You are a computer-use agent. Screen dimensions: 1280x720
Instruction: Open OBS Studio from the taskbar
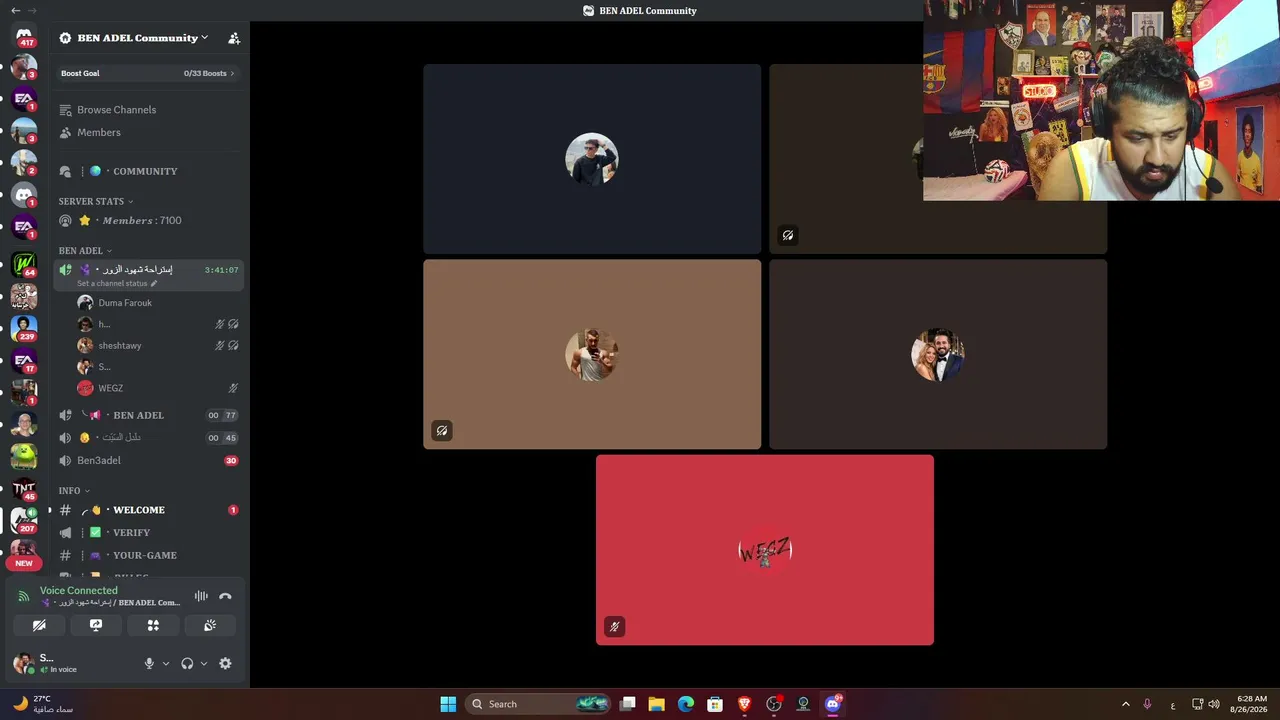click(x=774, y=704)
